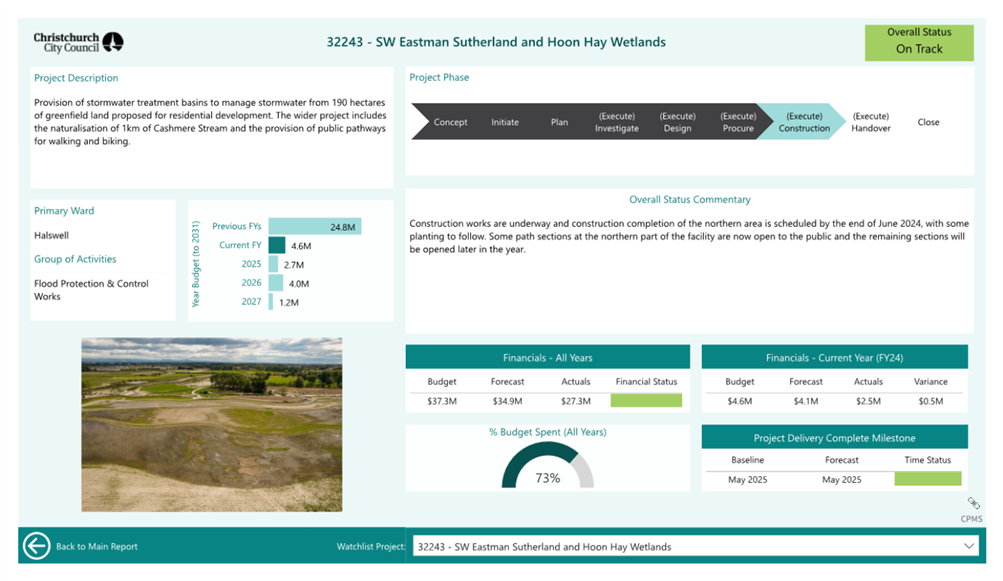Click the Financials - All Years header
1003x581 pixels.
548,357
